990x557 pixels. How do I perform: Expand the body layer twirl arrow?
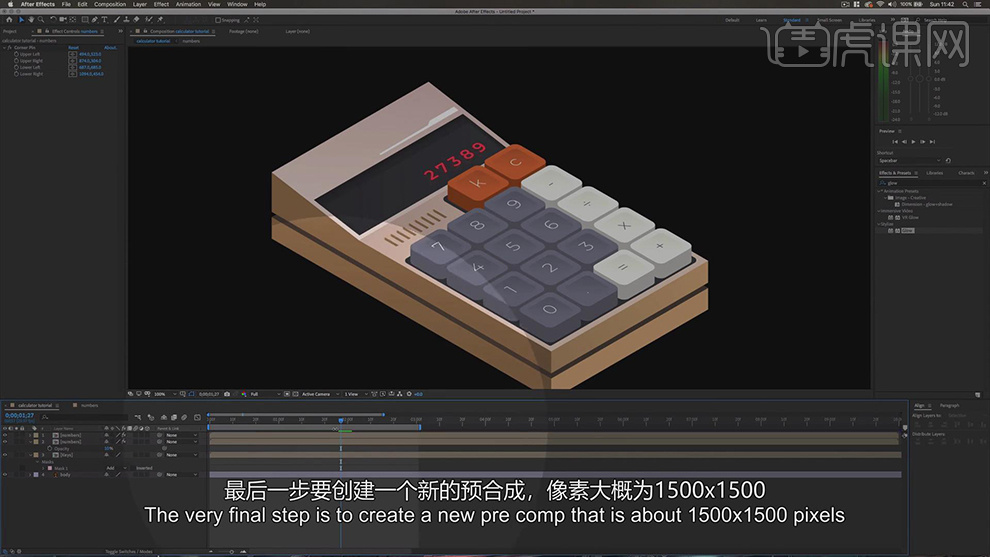click(x=30, y=474)
